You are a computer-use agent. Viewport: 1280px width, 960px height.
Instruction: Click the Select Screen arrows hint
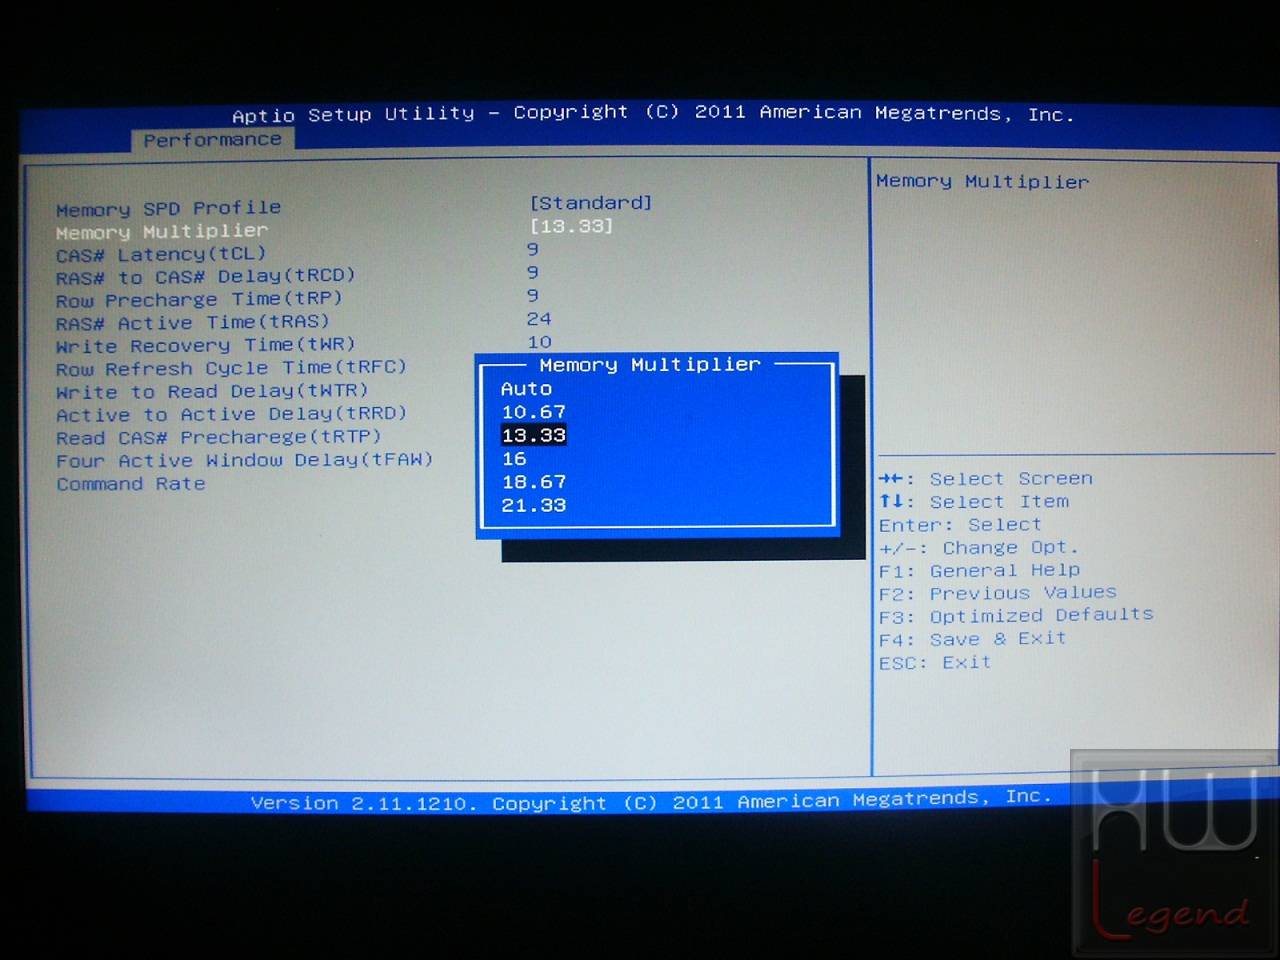(985, 479)
